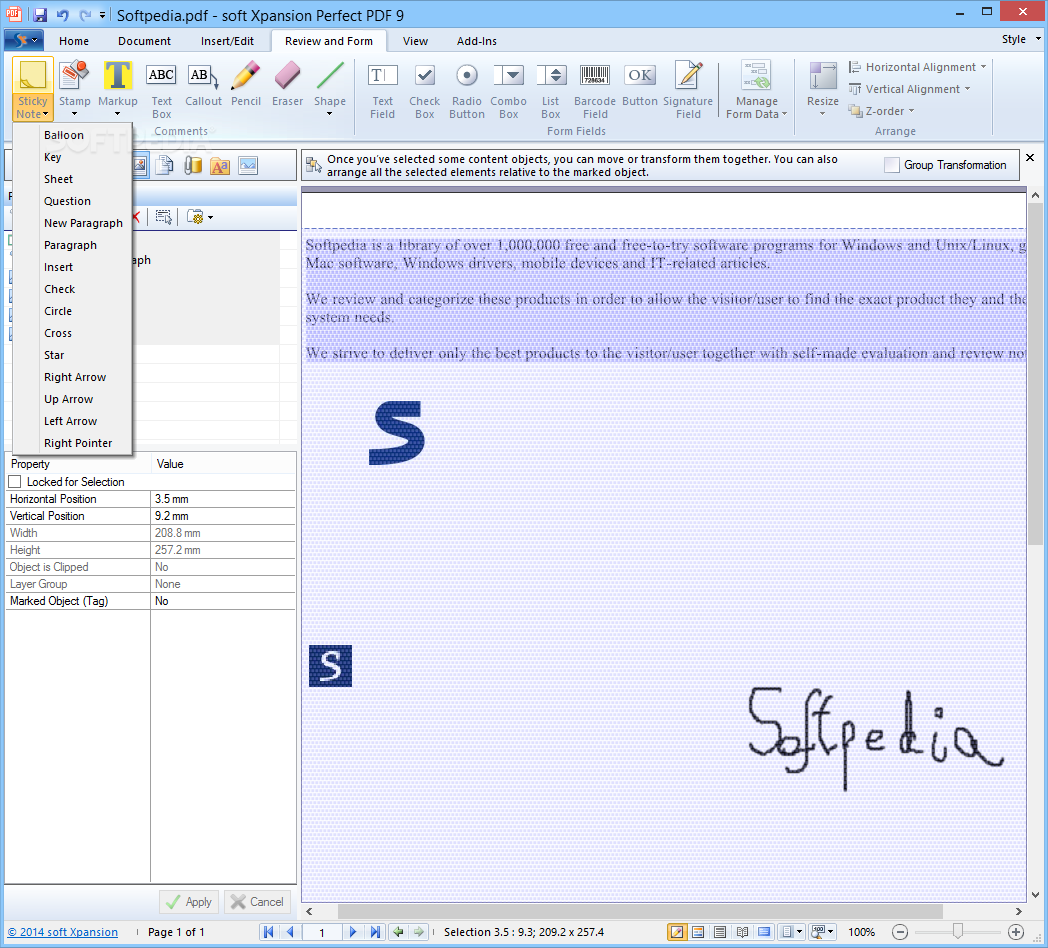Zoom in with the plus button
This screenshot has height=948, width=1048.
pos(1016,931)
